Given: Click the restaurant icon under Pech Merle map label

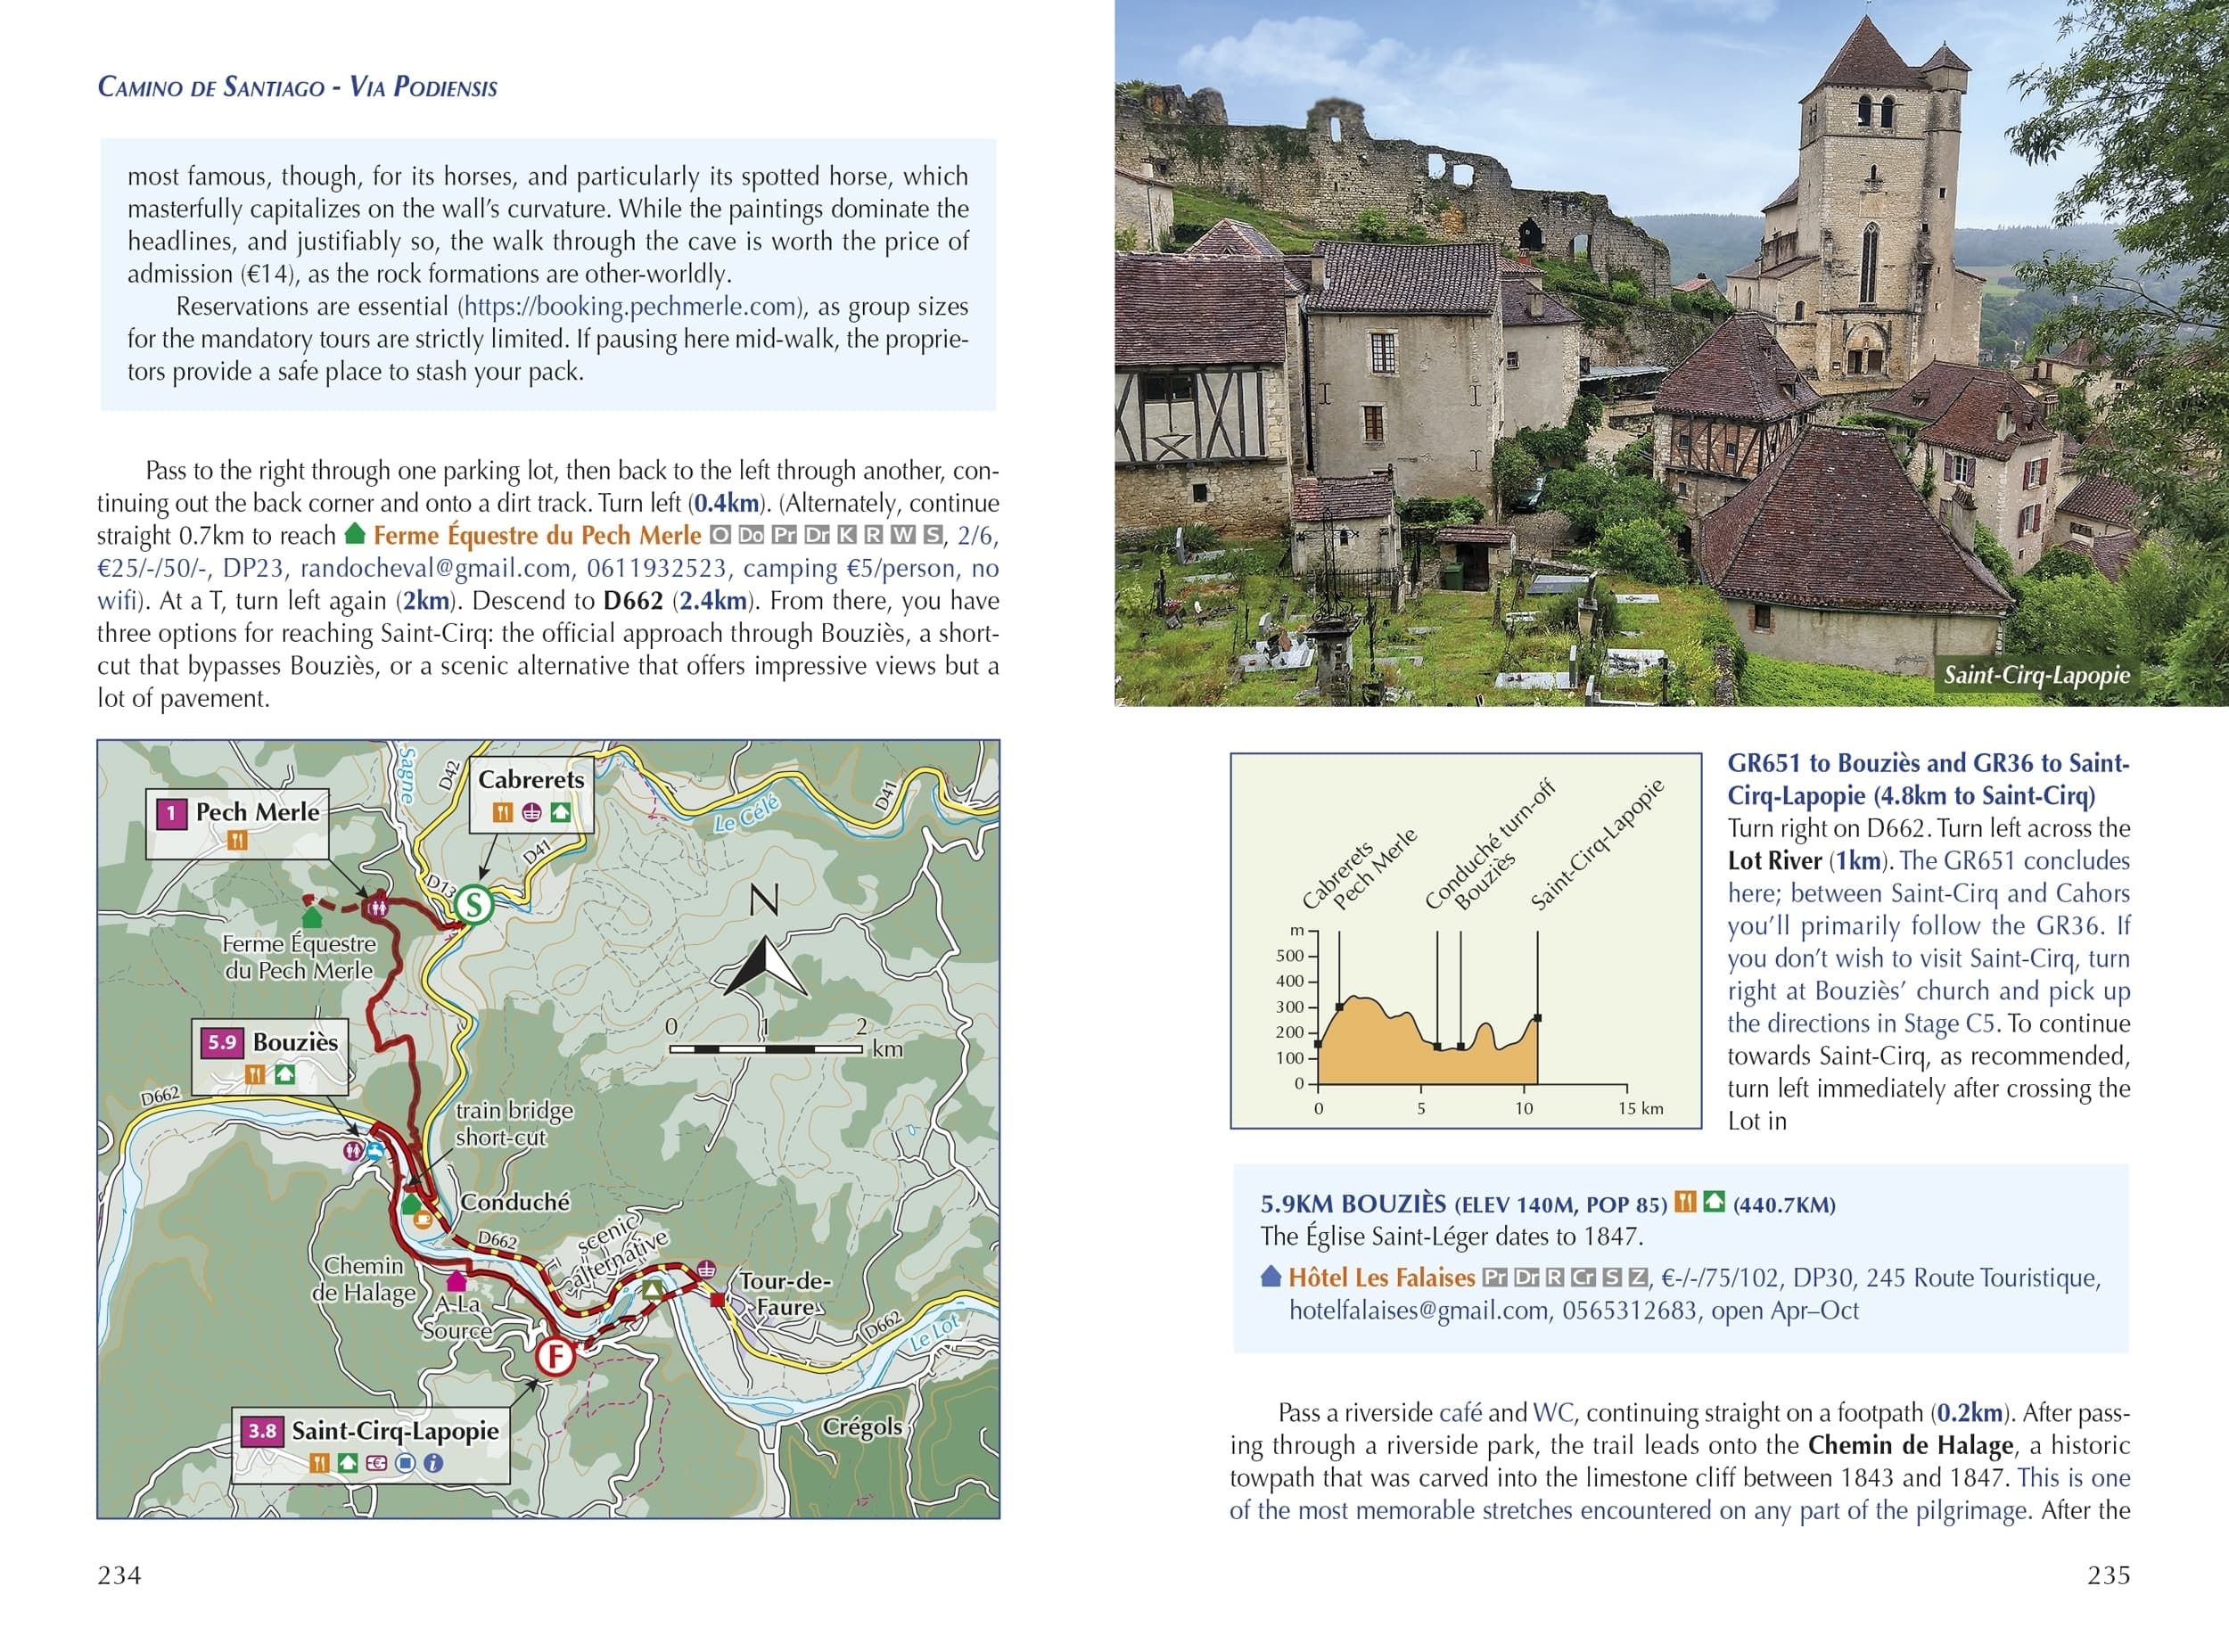Looking at the screenshot, I should pyautogui.click(x=237, y=841).
